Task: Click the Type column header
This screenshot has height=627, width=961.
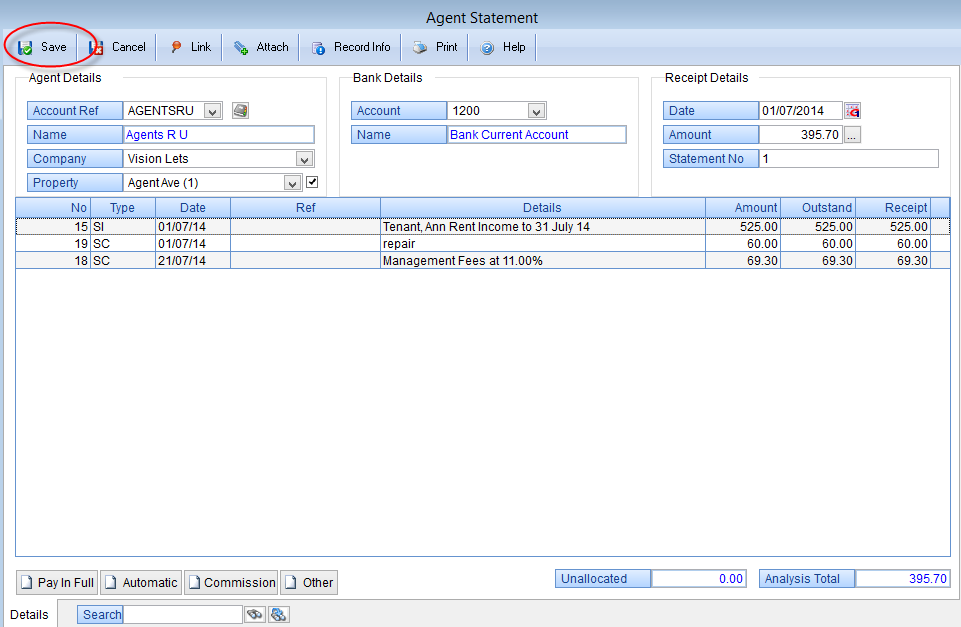Action: 123,208
